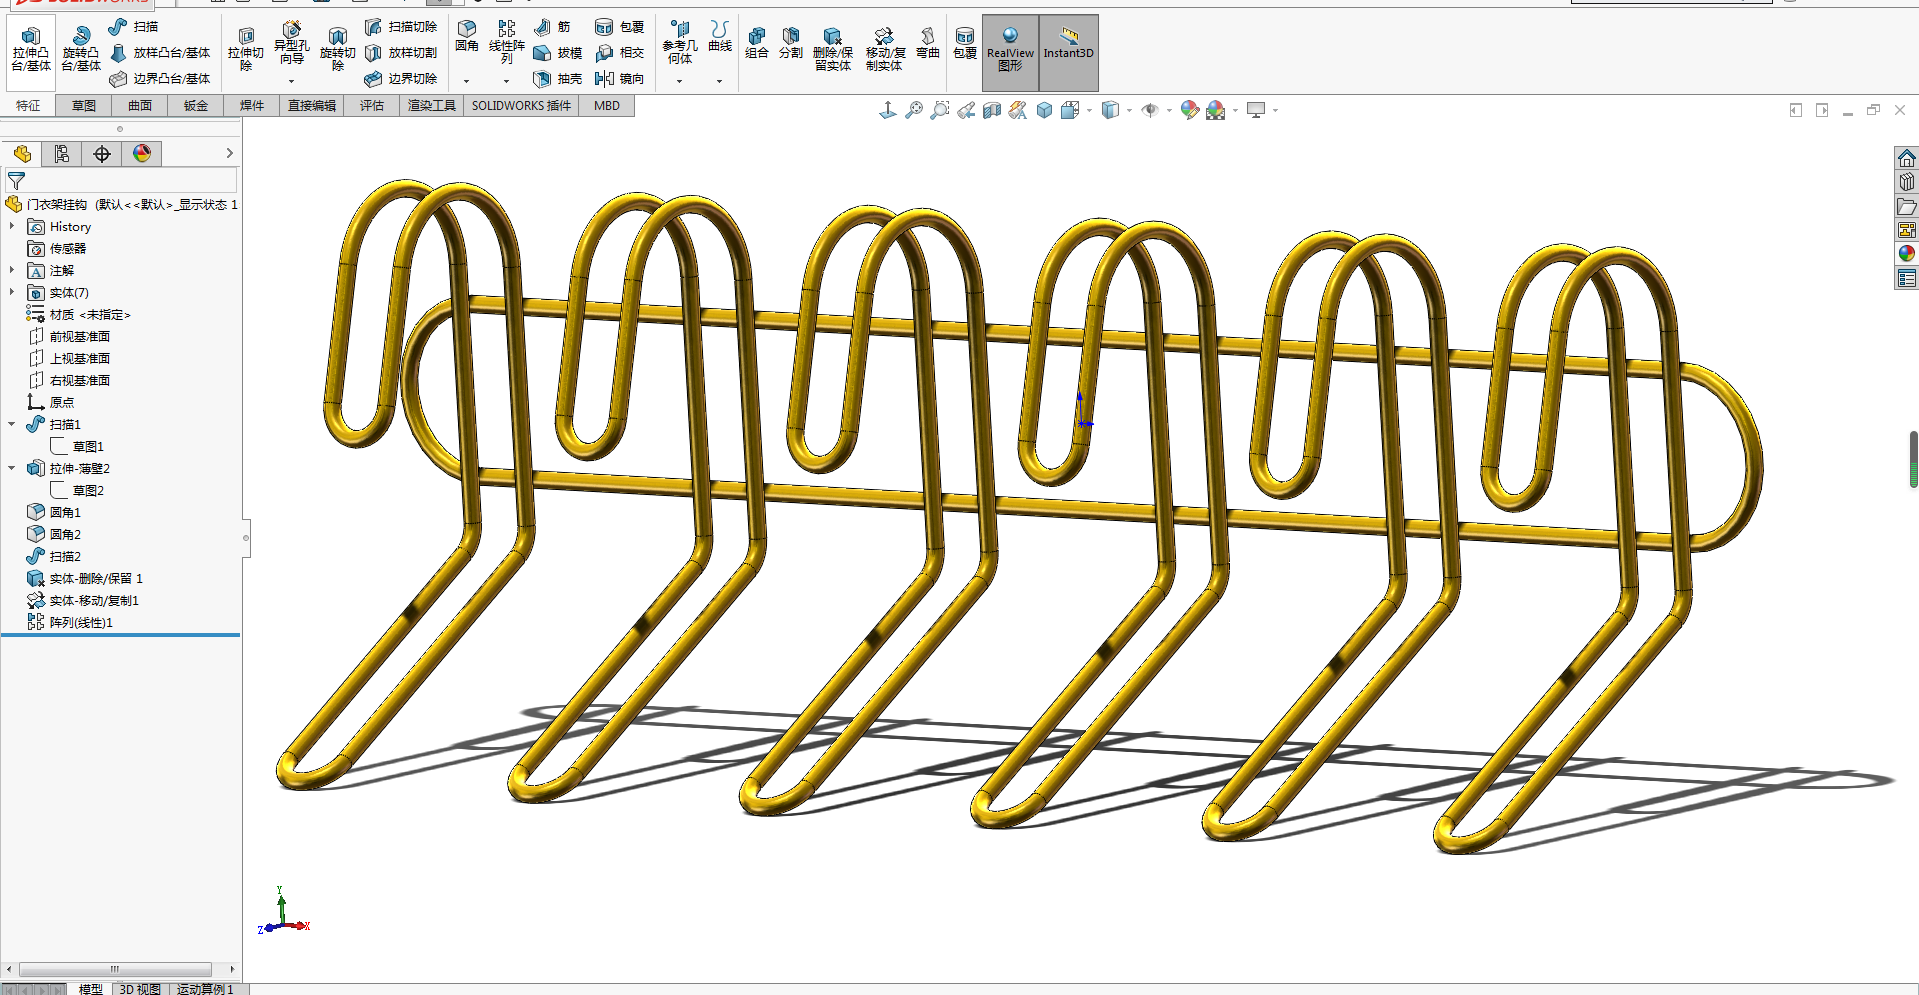The height and width of the screenshot is (995, 1919).
Task: Collapse the 拉伸-薄壁2 feature node
Action: [x=12, y=469]
